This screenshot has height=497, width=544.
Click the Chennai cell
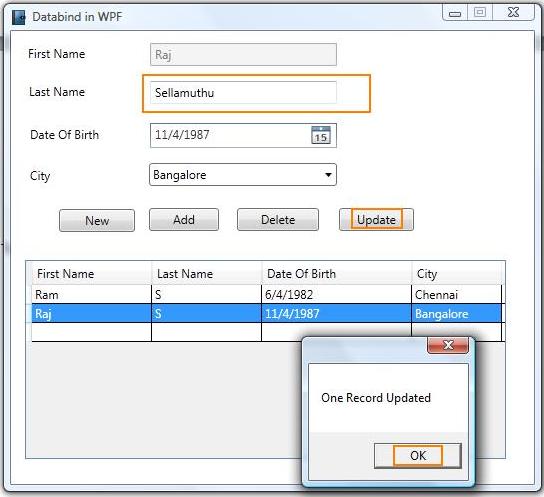tap(457, 294)
